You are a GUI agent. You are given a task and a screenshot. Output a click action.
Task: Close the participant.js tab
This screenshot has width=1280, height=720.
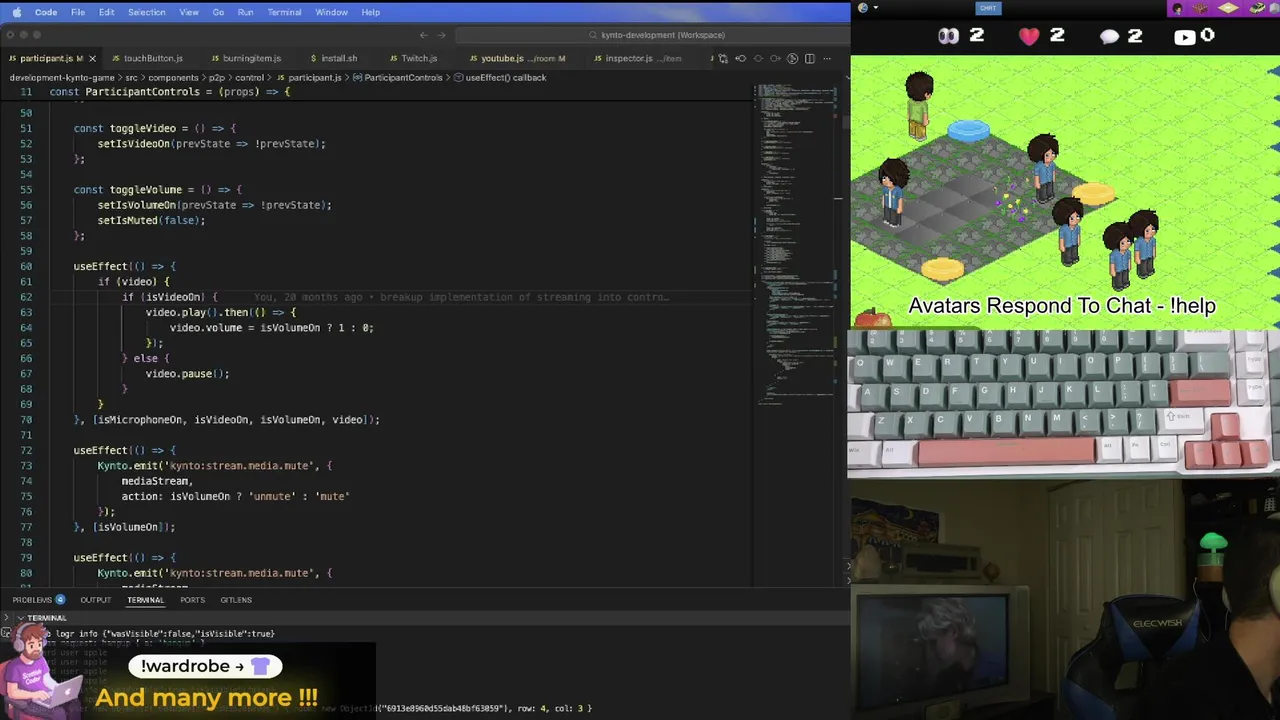click(92, 58)
